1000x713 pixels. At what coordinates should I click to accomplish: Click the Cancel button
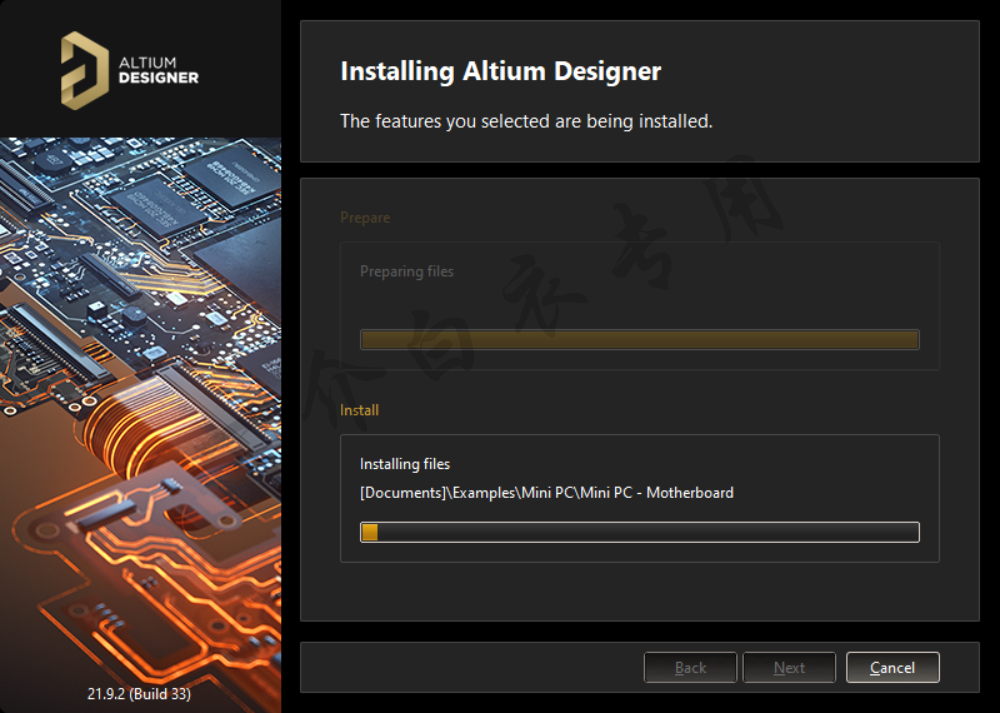(x=892, y=668)
